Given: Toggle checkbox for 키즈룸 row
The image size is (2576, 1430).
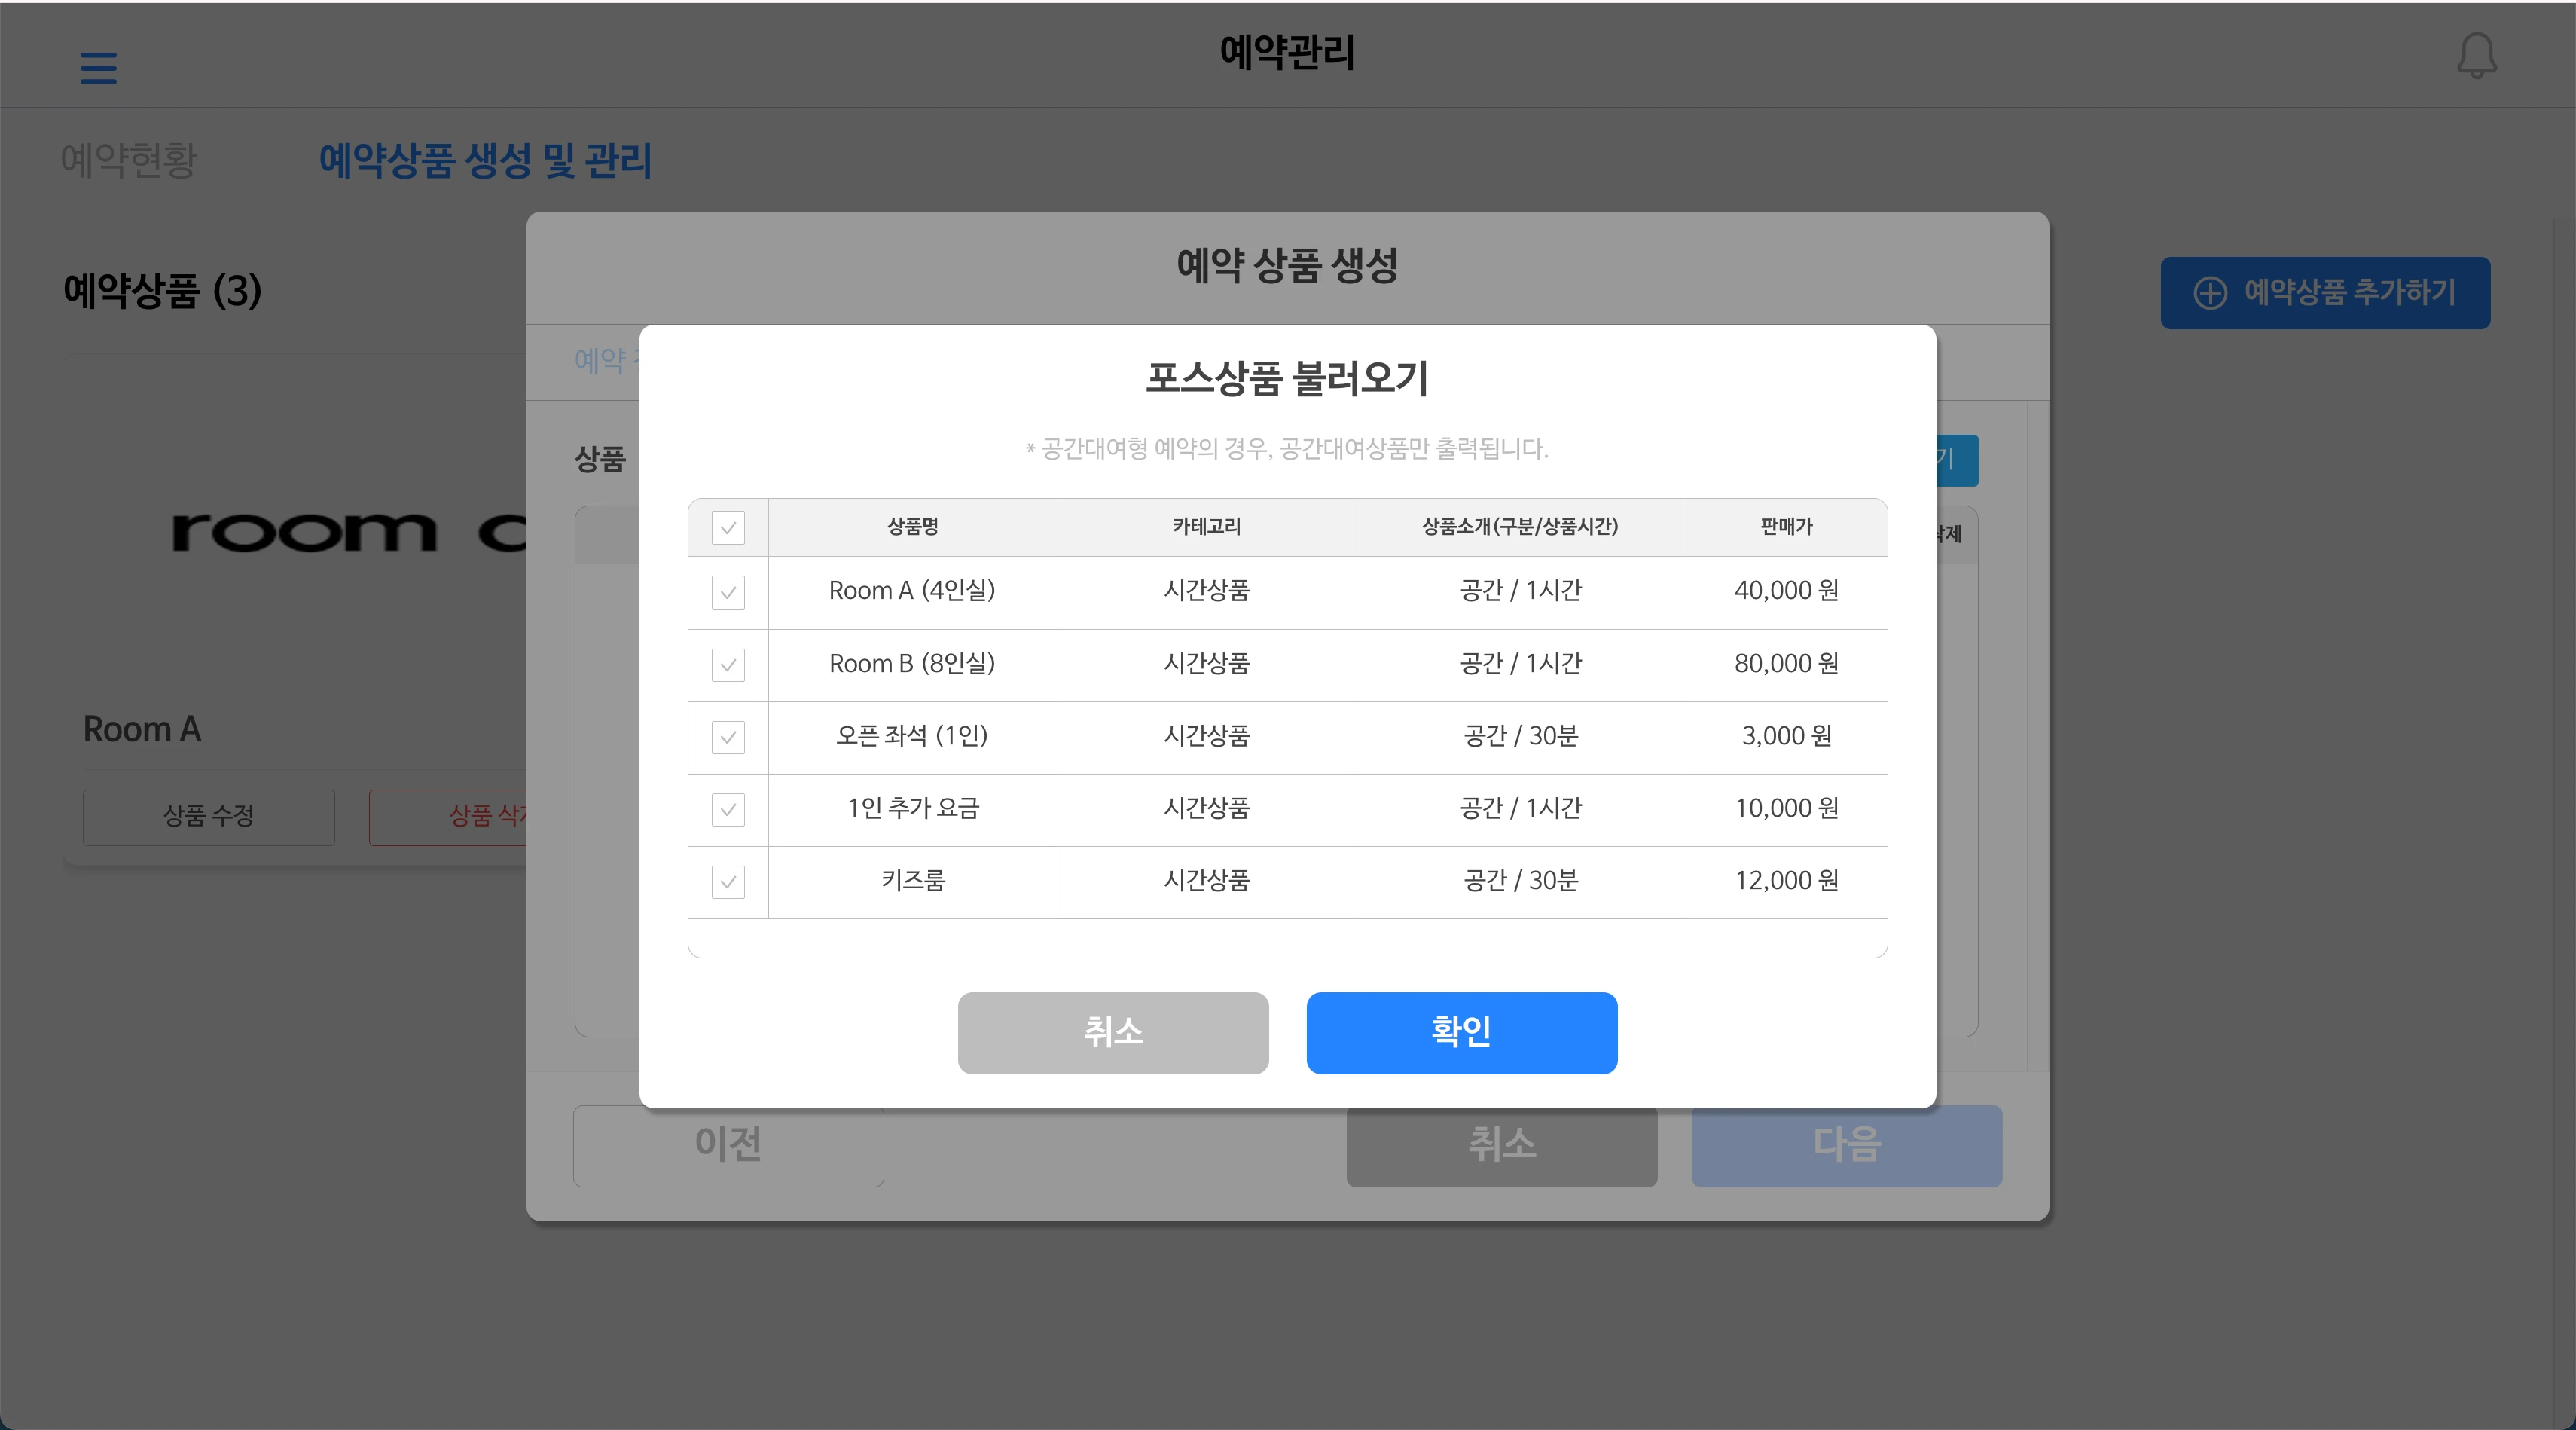Looking at the screenshot, I should (728, 882).
